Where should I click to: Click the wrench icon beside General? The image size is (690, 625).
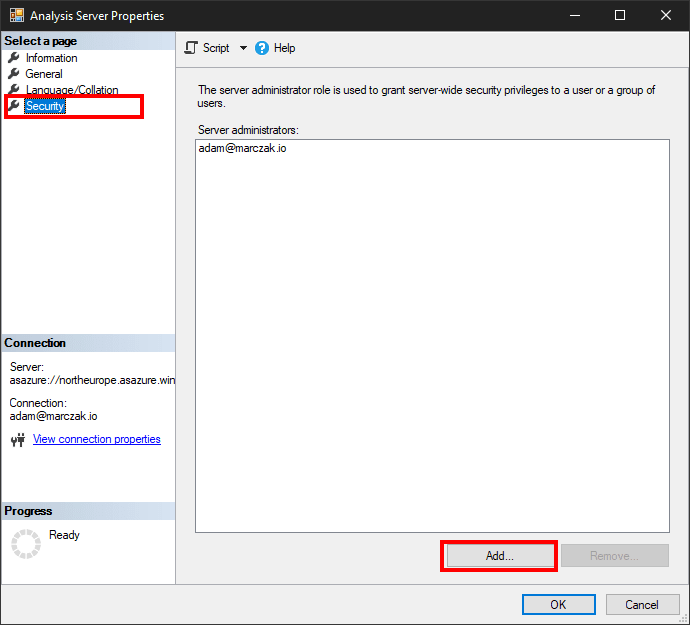[x=13, y=74]
